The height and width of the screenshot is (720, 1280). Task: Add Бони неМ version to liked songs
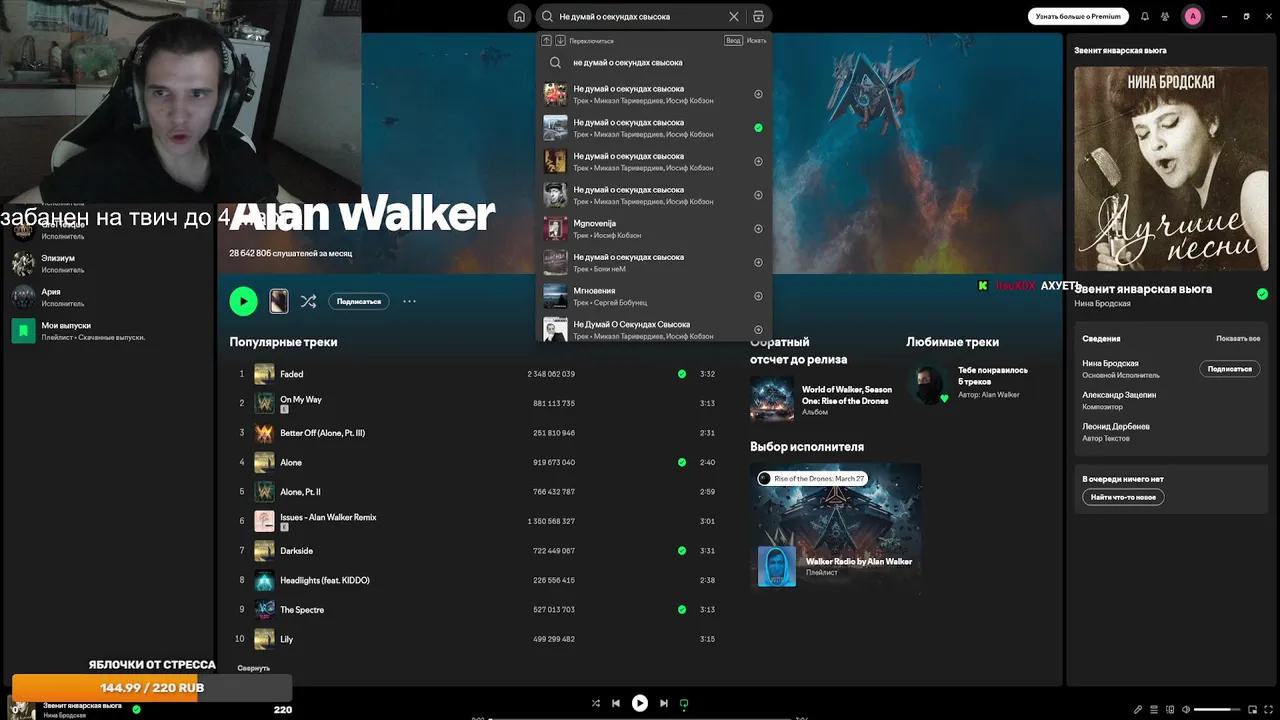(758, 262)
